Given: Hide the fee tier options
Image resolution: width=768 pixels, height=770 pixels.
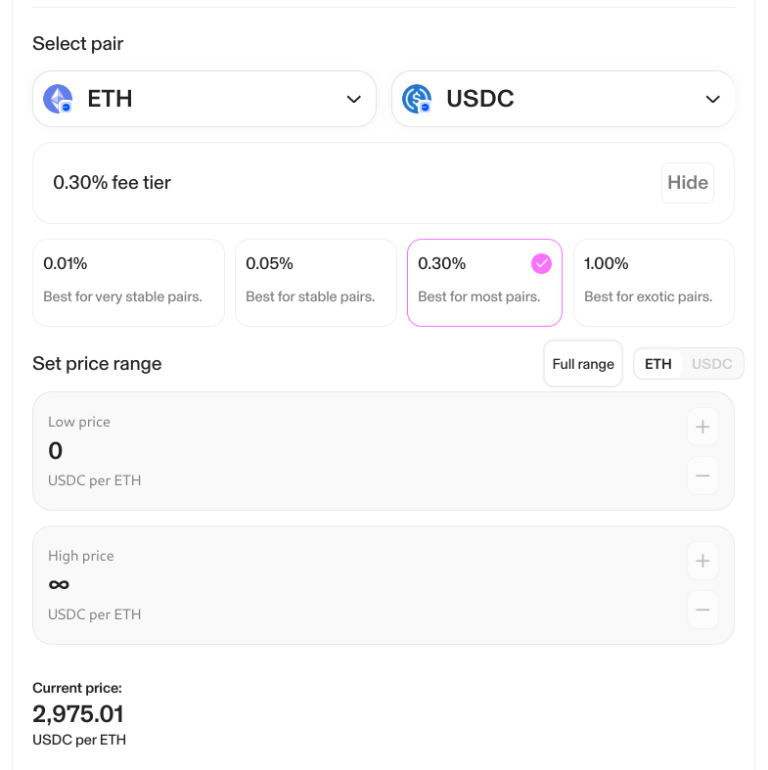Looking at the screenshot, I should tap(687, 183).
